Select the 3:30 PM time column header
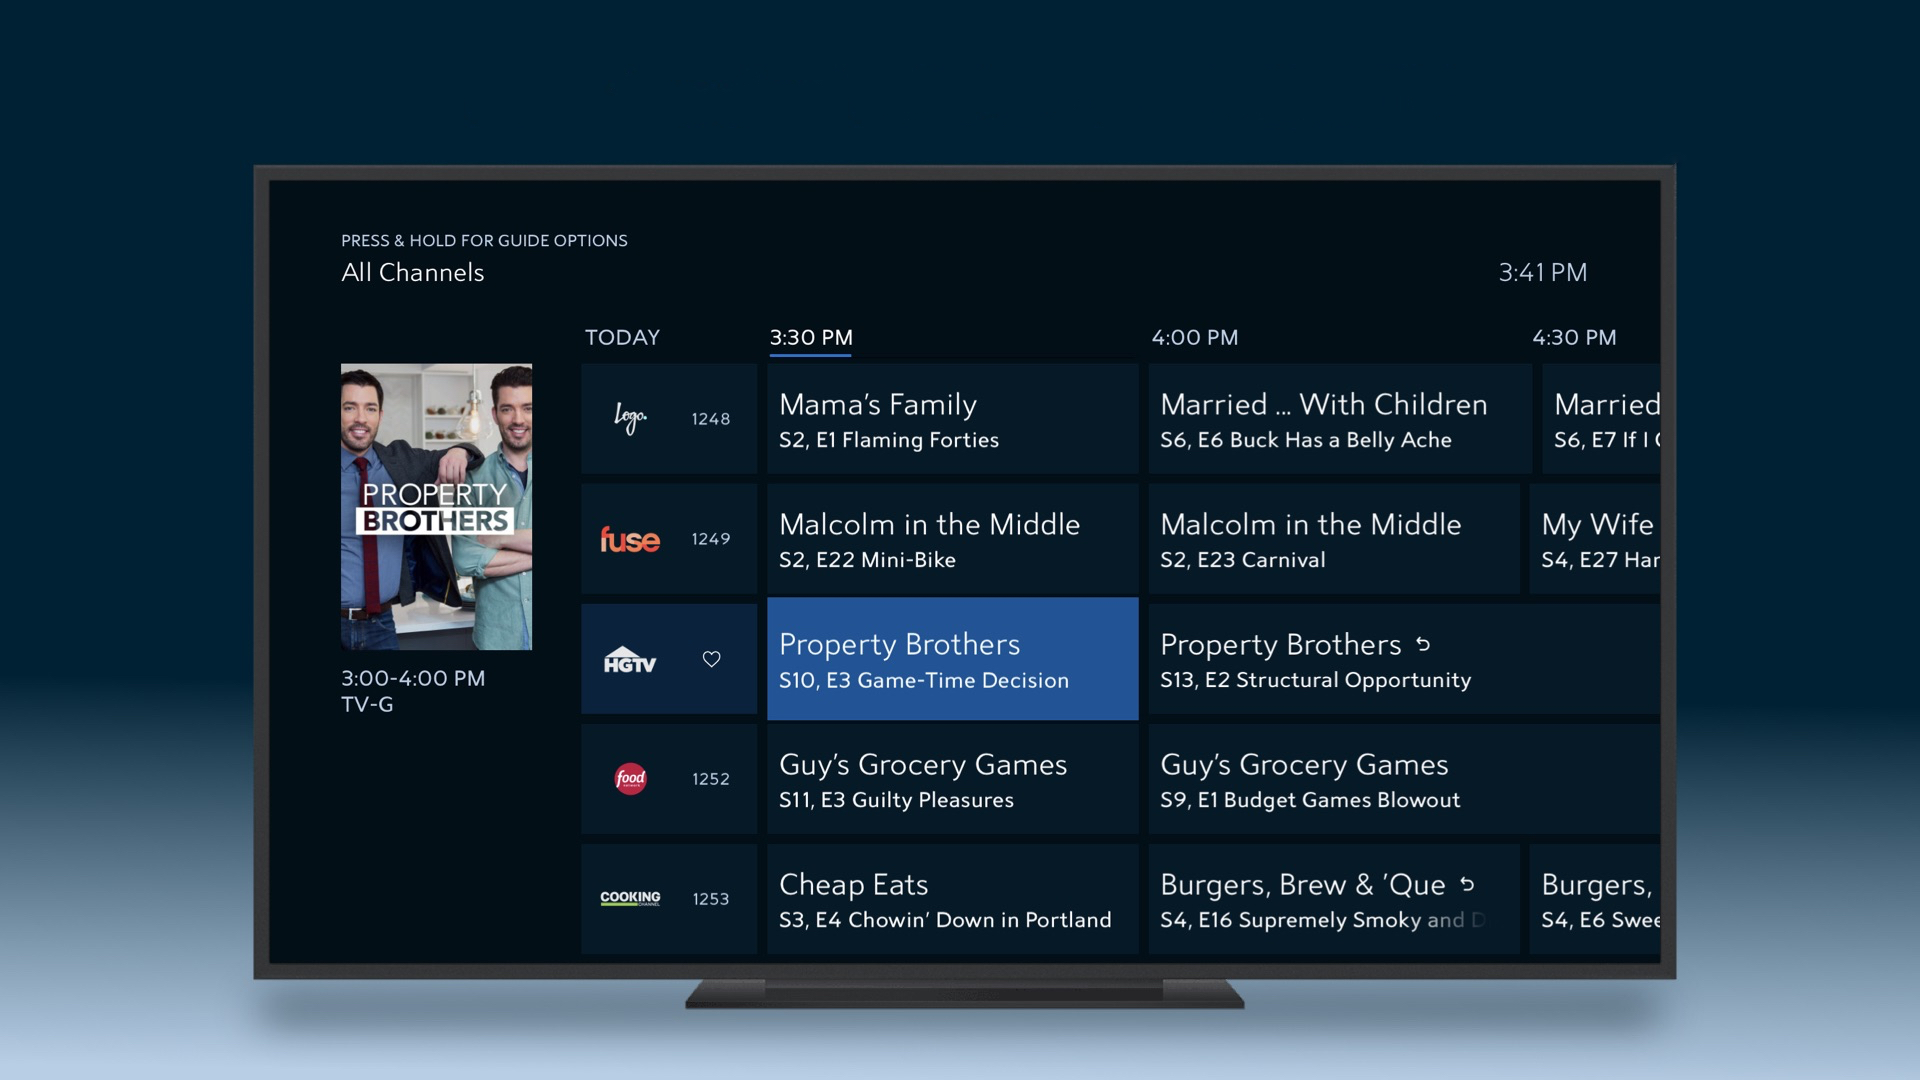This screenshot has height=1080, width=1920. pyautogui.click(x=811, y=336)
